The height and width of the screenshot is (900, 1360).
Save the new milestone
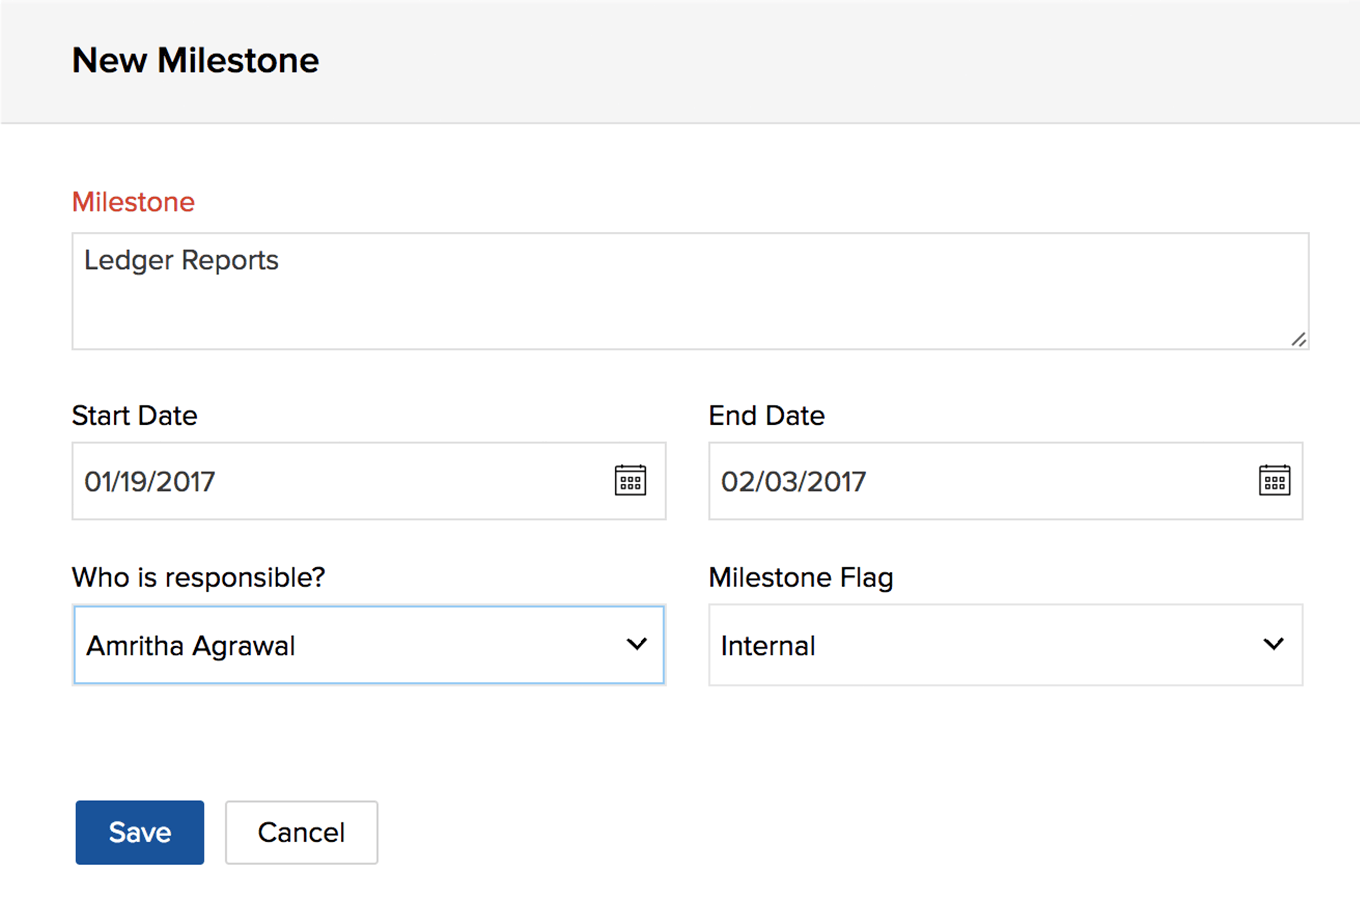[x=140, y=832]
